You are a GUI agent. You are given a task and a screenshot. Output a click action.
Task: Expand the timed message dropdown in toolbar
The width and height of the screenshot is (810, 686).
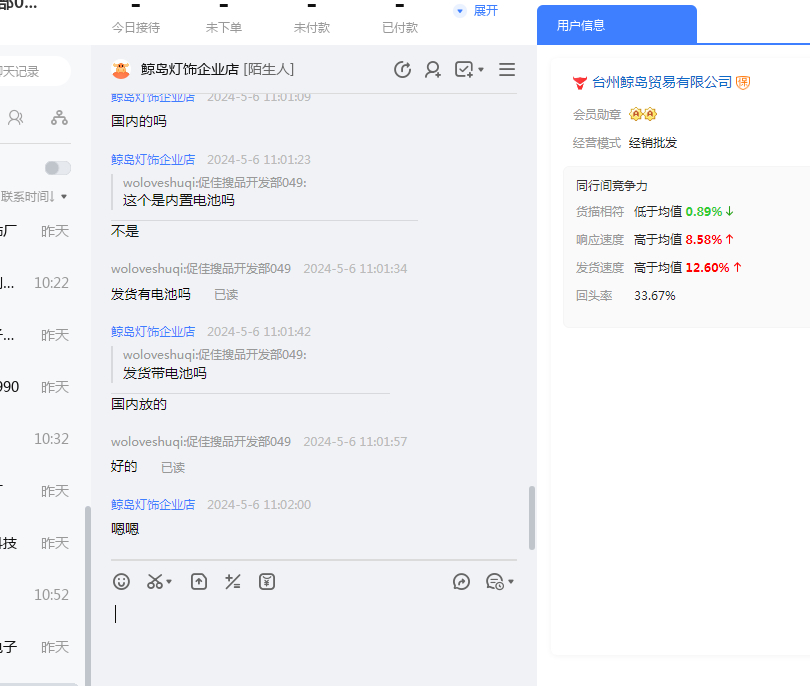511,582
